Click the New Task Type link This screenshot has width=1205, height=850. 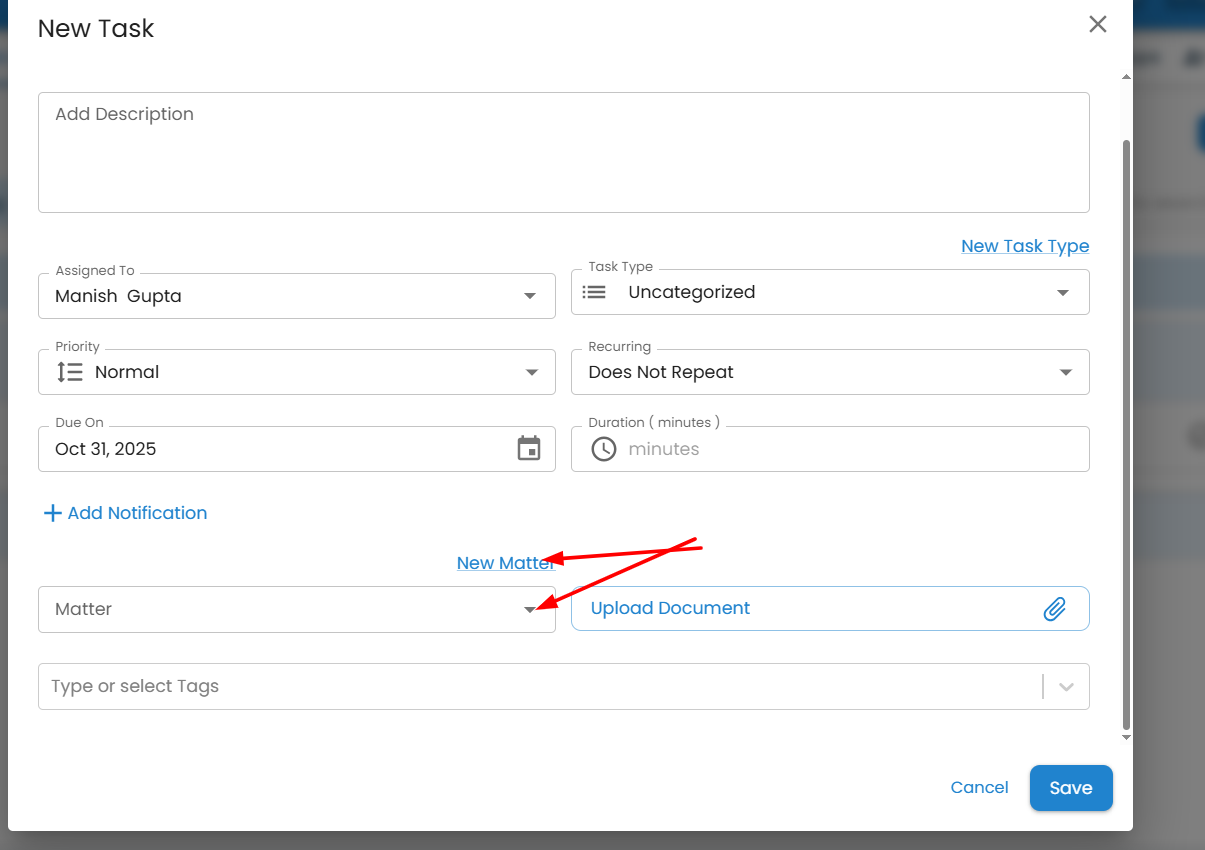click(x=1024, y=246)
